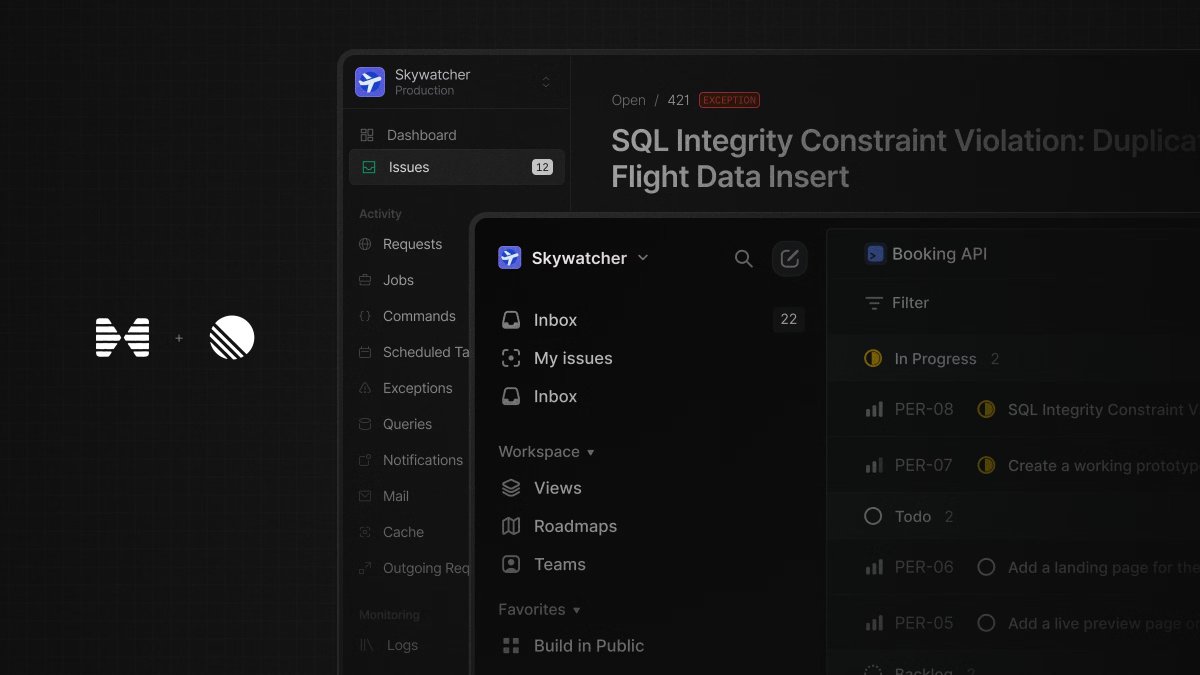The image size is (1200, 675).
Task: Open Logs under Monitoring in back window
Action: (x=402, y=645)
